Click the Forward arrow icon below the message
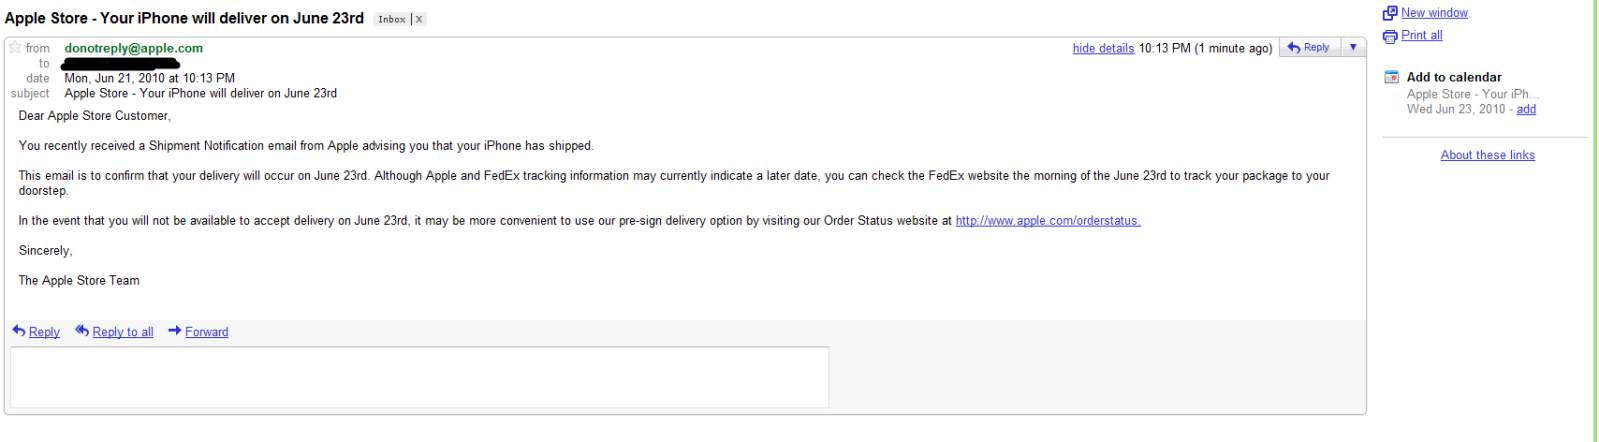The image size is (1599, 442). coord(175,331)
